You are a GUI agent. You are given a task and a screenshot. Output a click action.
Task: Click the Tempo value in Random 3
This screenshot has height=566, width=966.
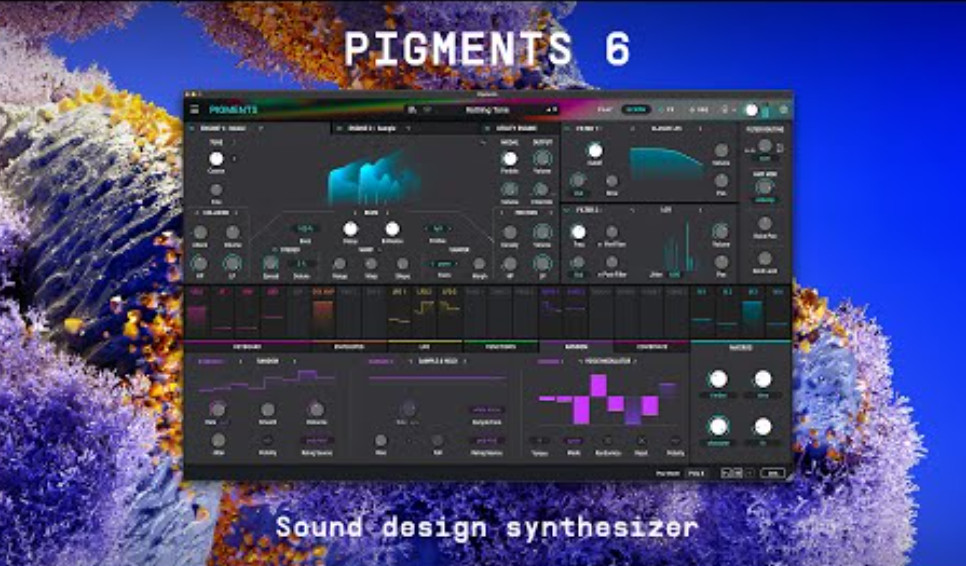click(x=540, y=440)
